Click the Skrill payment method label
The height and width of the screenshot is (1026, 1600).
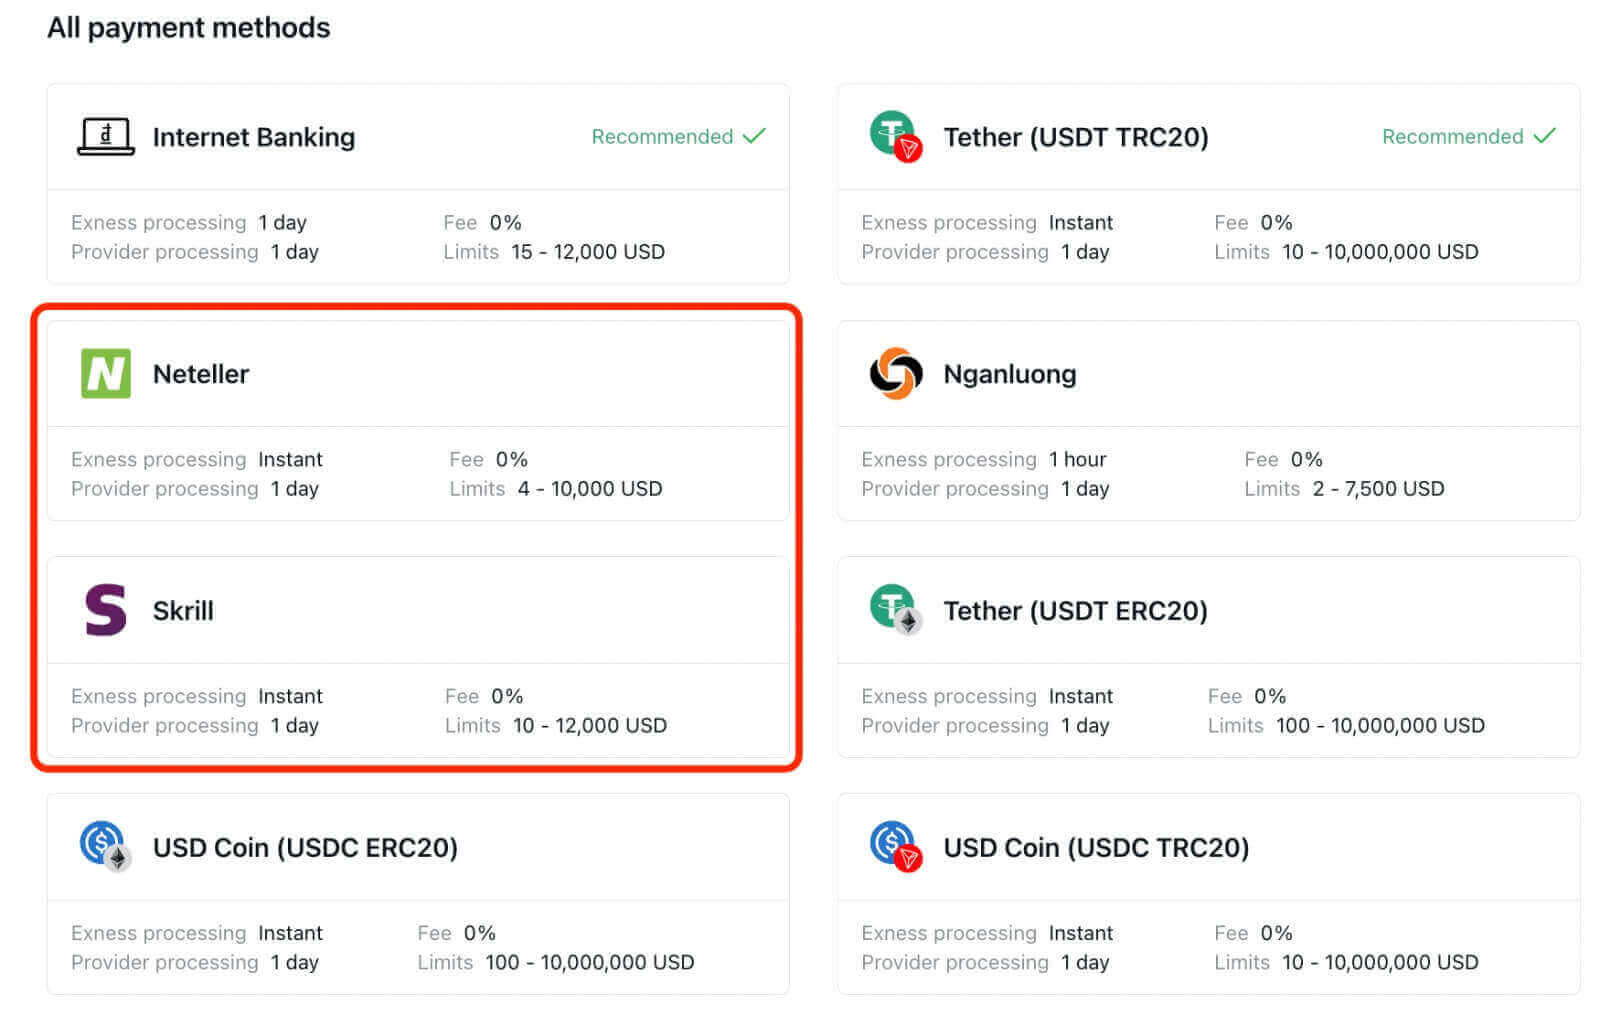[x=183, y=611]
